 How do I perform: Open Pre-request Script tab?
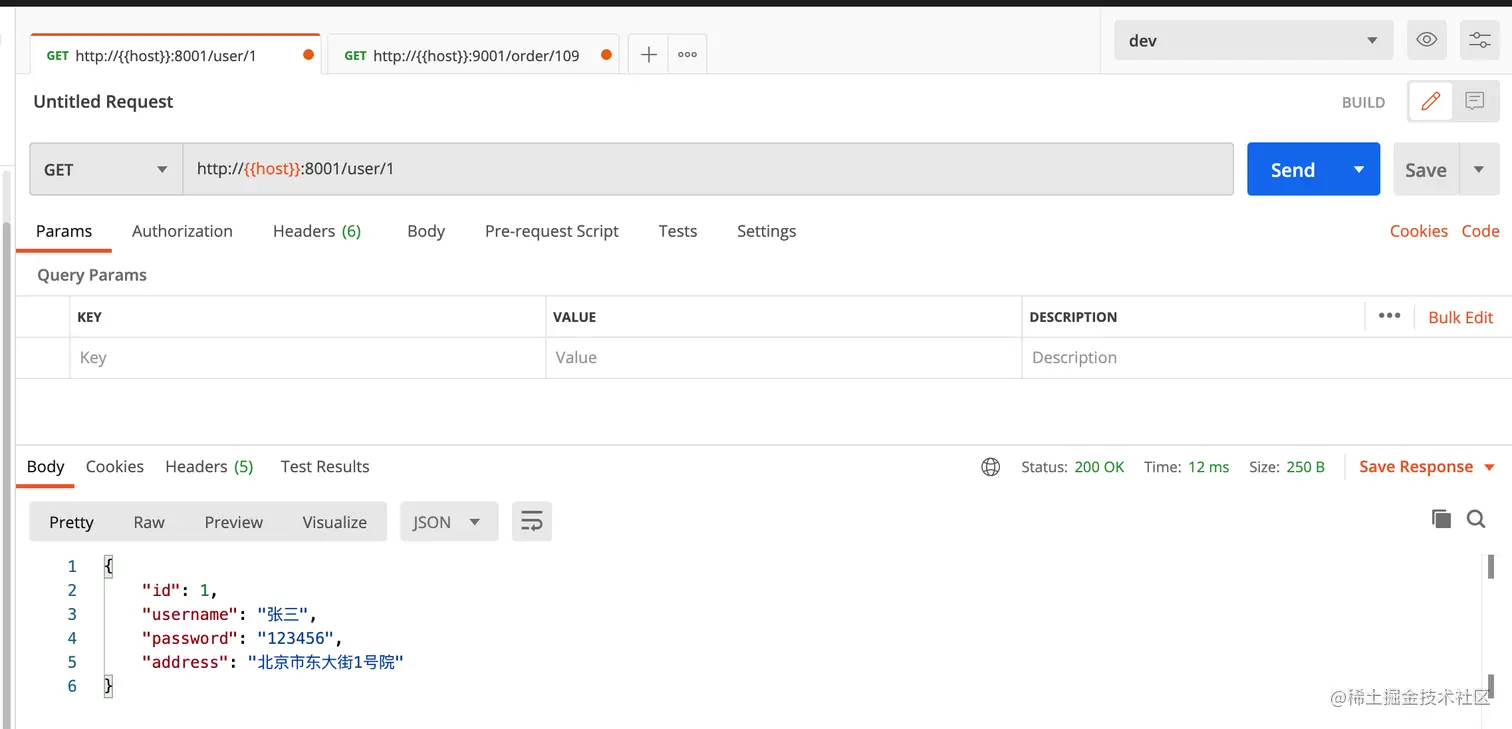(552, 231)
